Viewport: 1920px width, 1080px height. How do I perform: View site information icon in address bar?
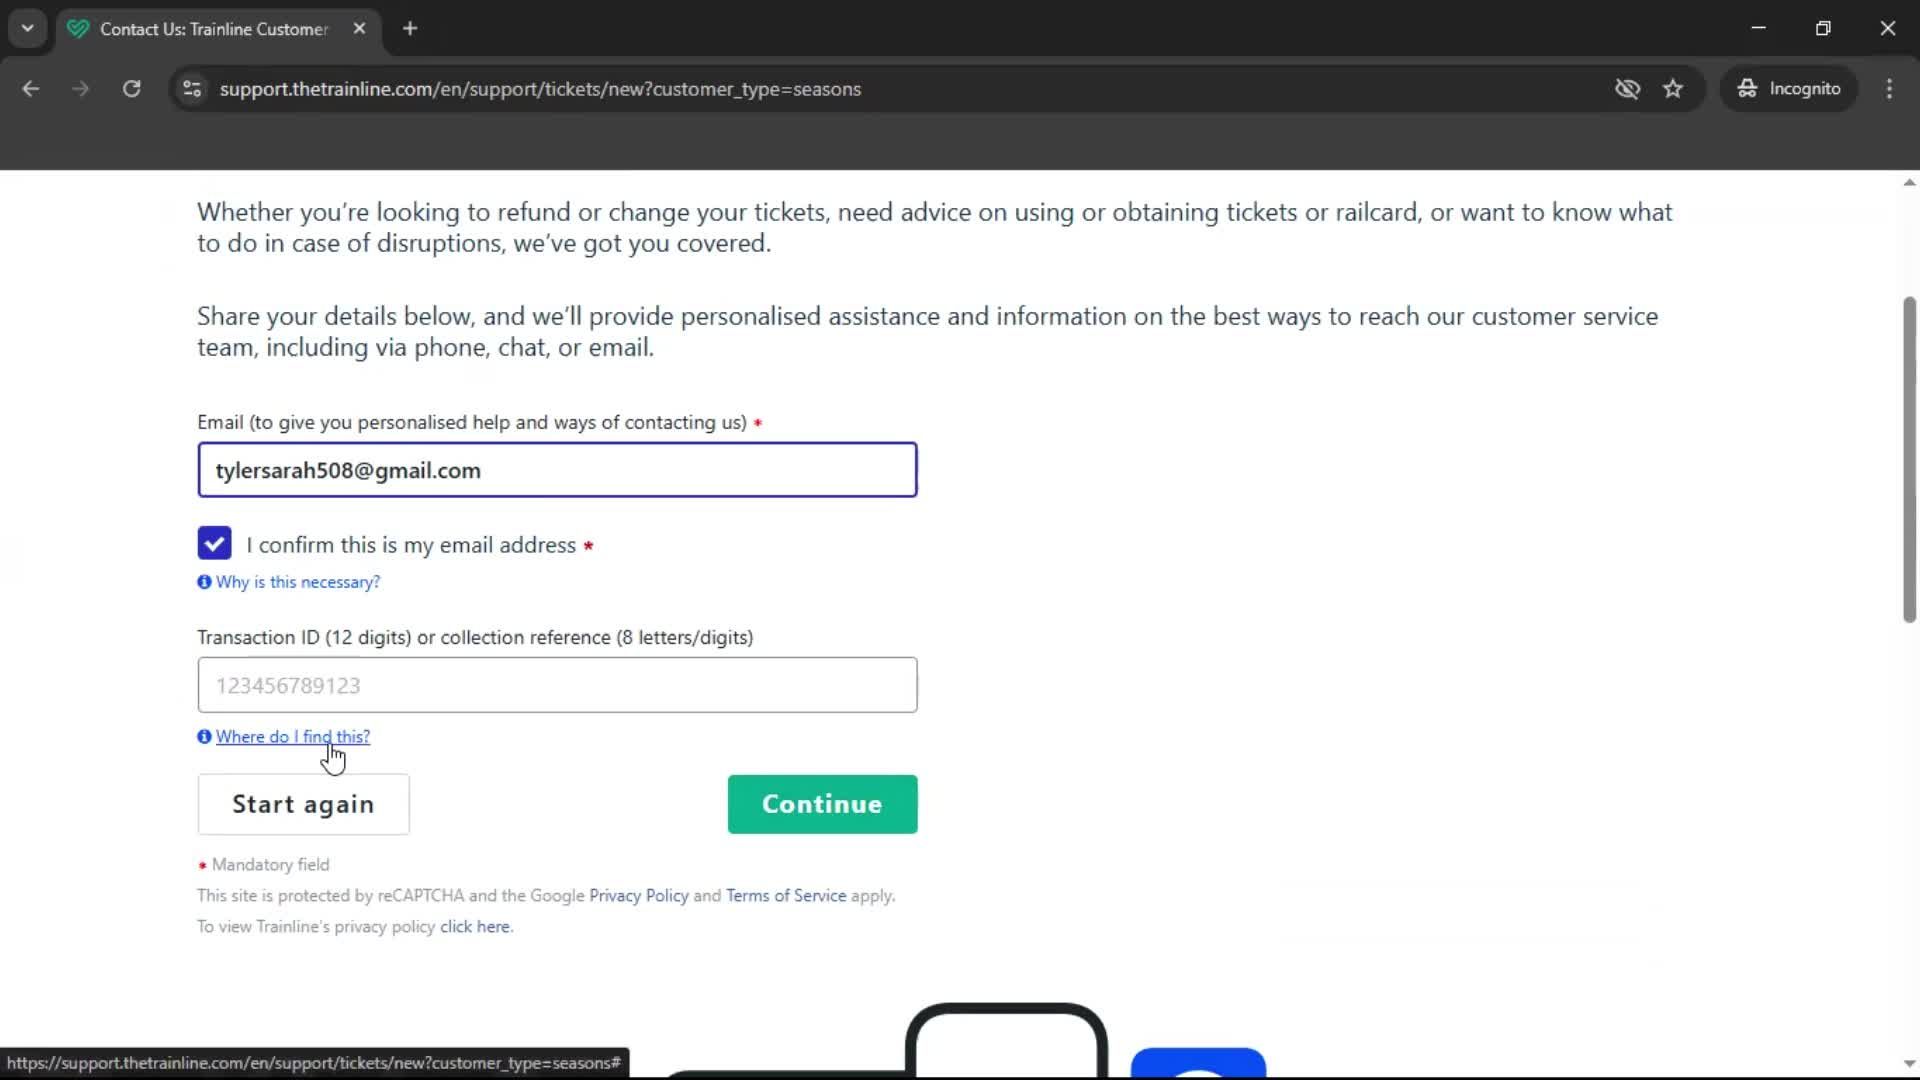[x=191, y=88]
